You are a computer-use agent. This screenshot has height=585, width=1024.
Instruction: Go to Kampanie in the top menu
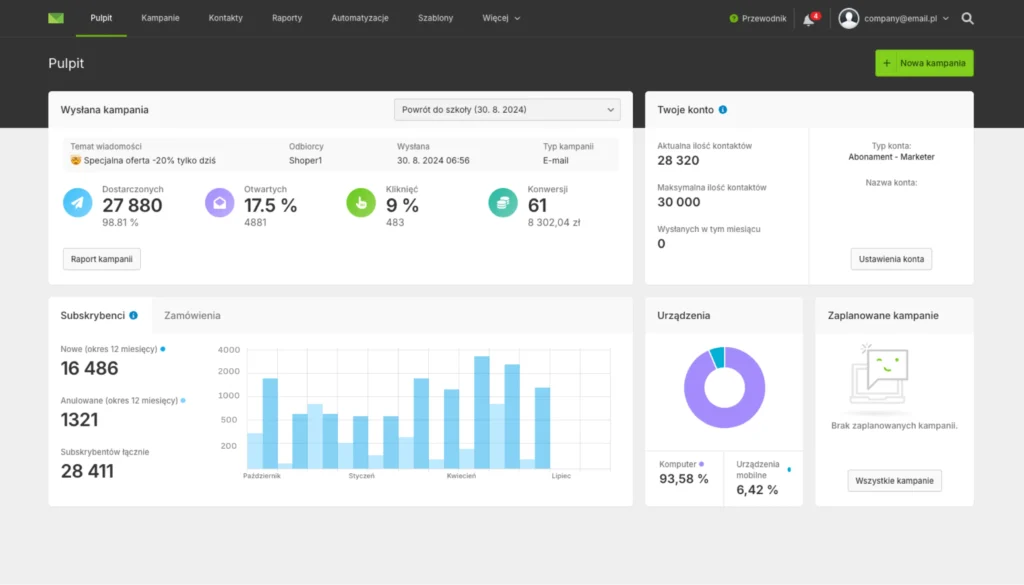161,18
